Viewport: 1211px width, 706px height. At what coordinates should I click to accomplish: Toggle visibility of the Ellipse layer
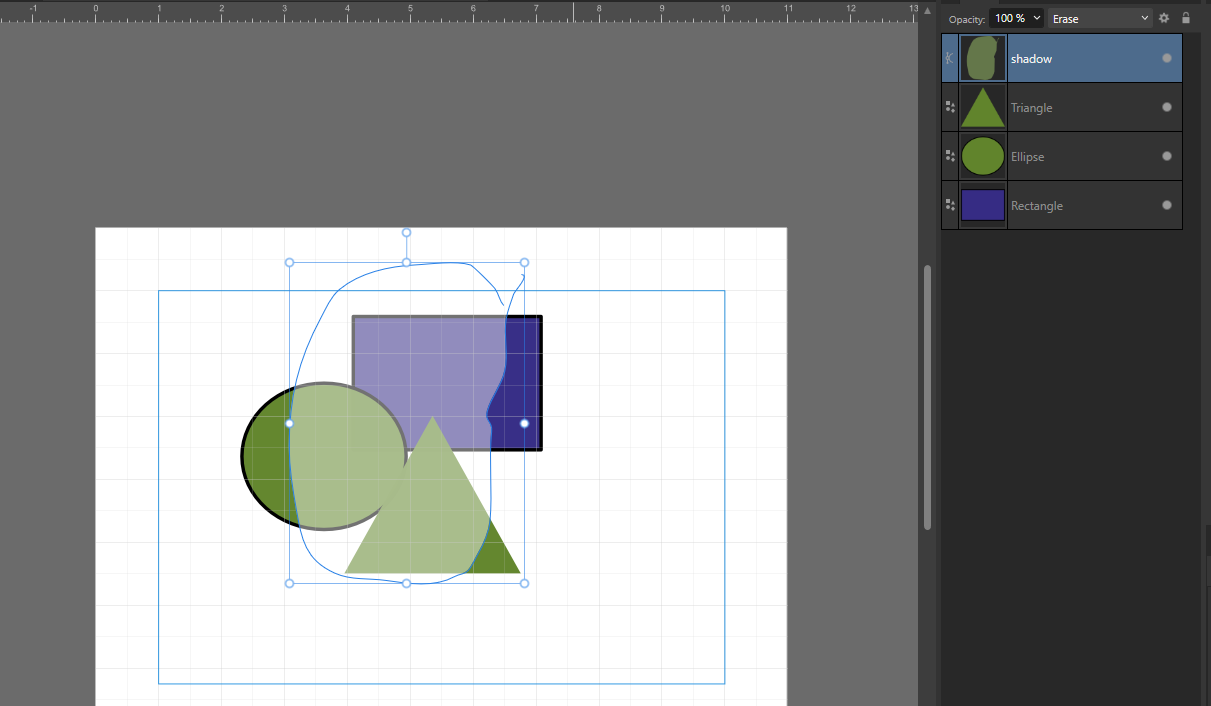(1166, 156)
